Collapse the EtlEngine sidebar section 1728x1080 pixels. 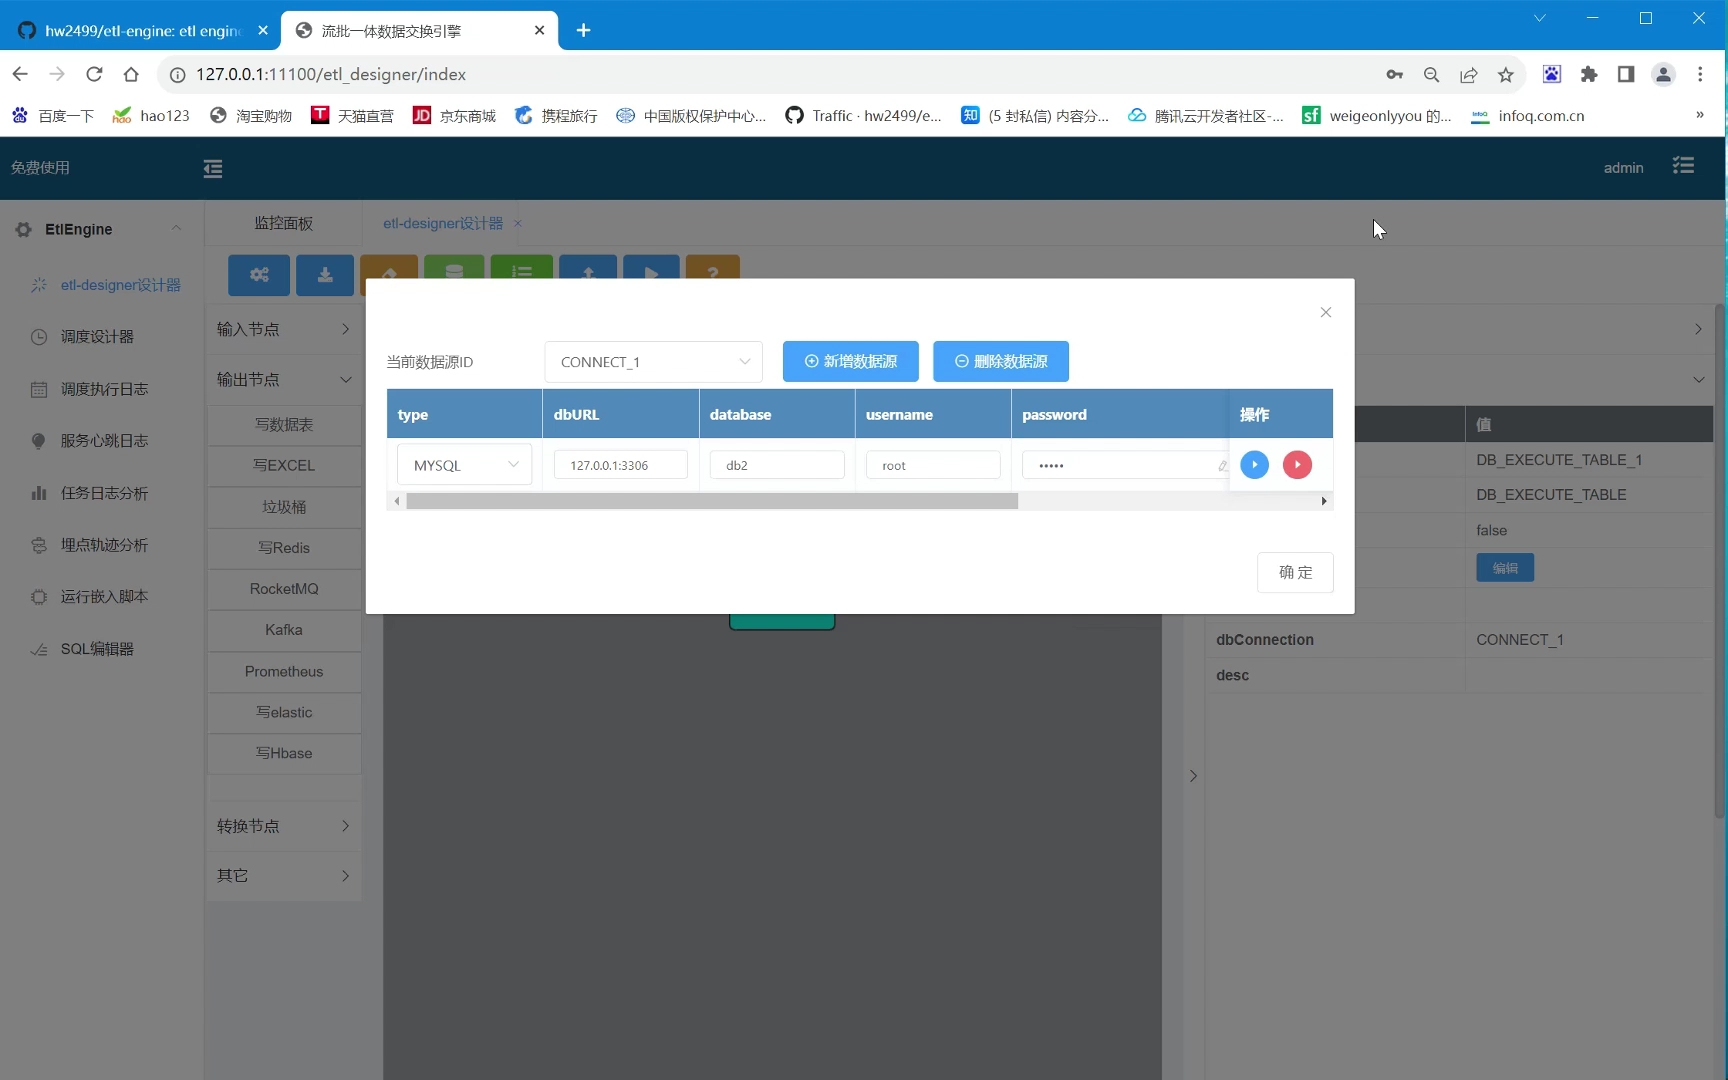point(177,228)
